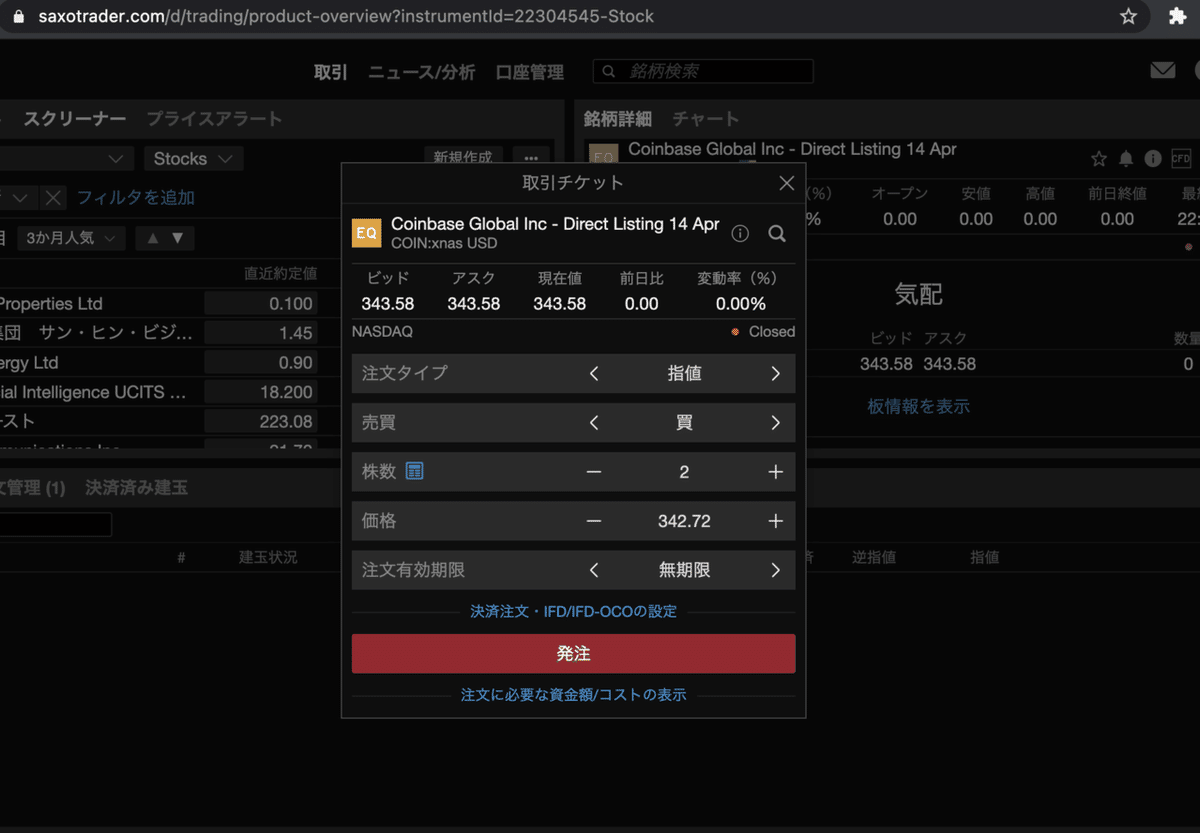Open the price alert bell icon
This screenshot has width=1200, height=833.
point(1124,158)
